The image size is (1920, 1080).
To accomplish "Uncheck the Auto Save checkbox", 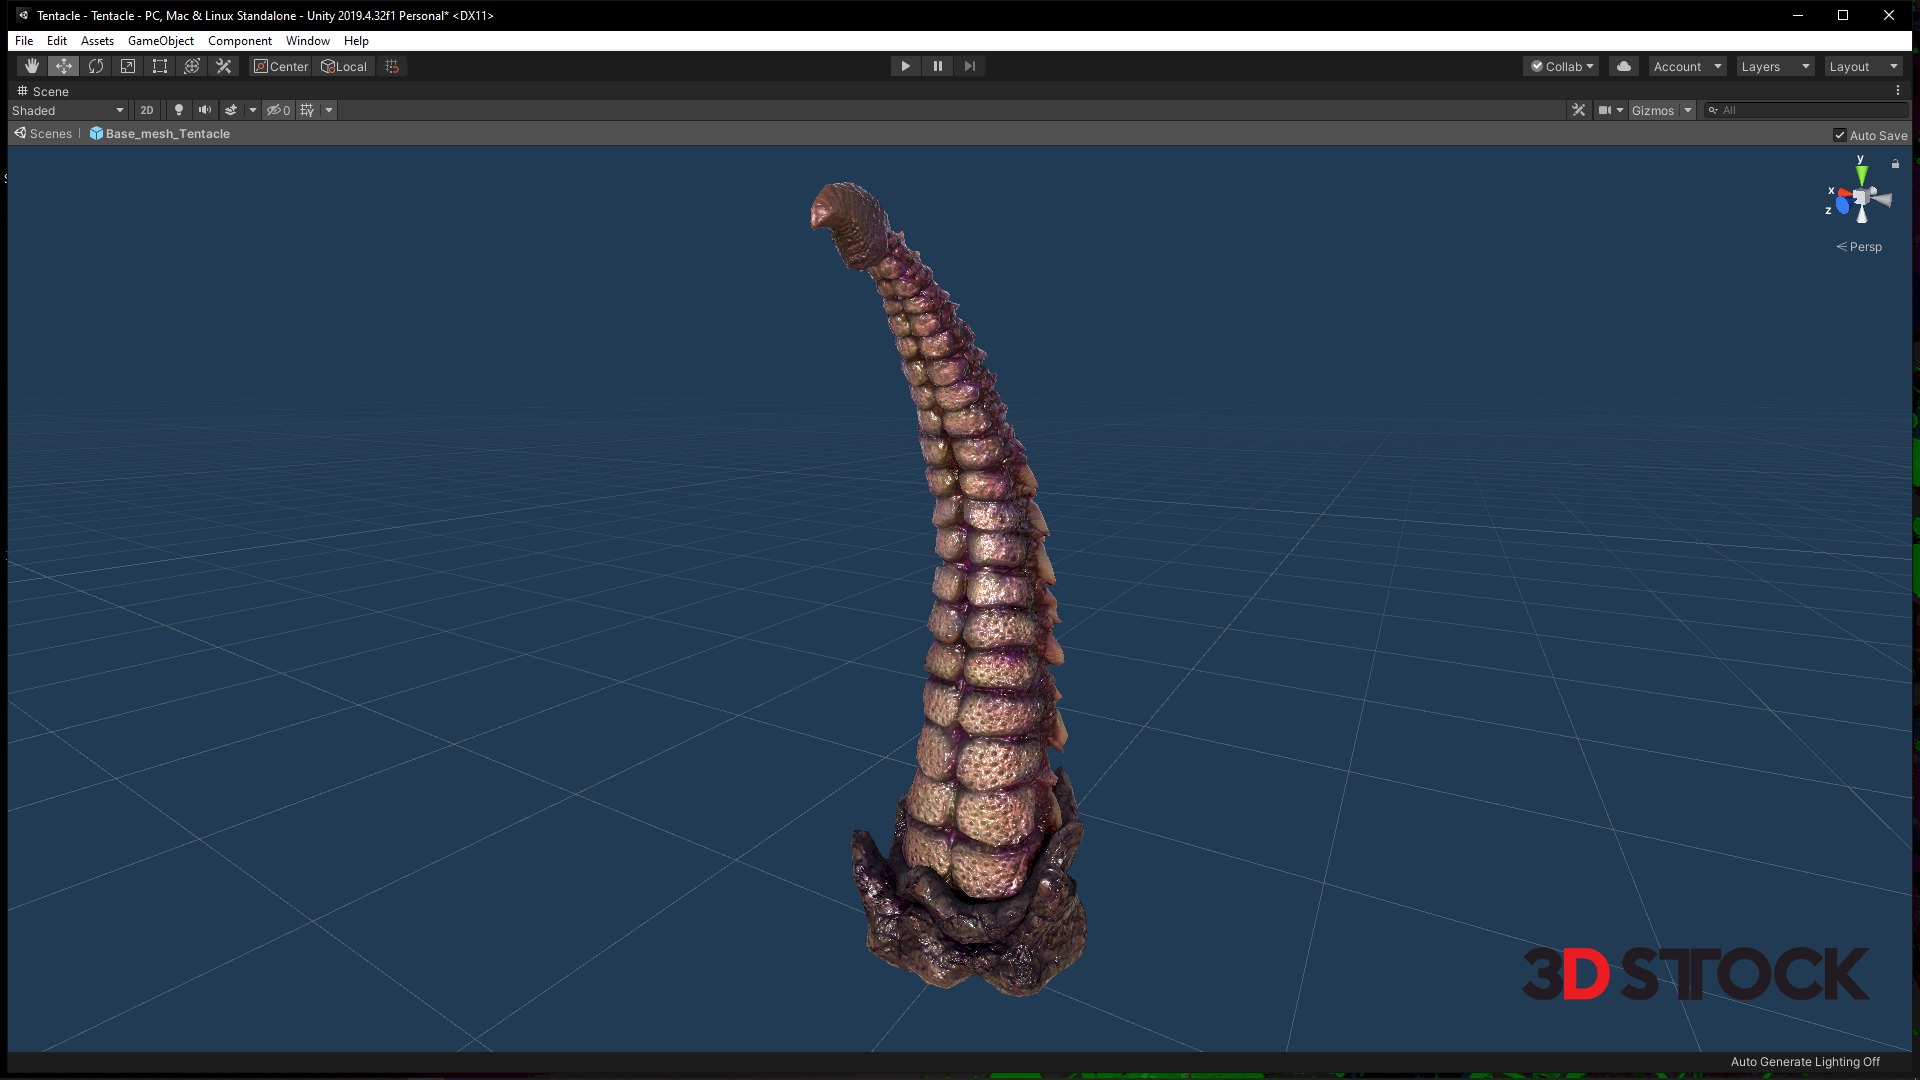I will 1839,135.
